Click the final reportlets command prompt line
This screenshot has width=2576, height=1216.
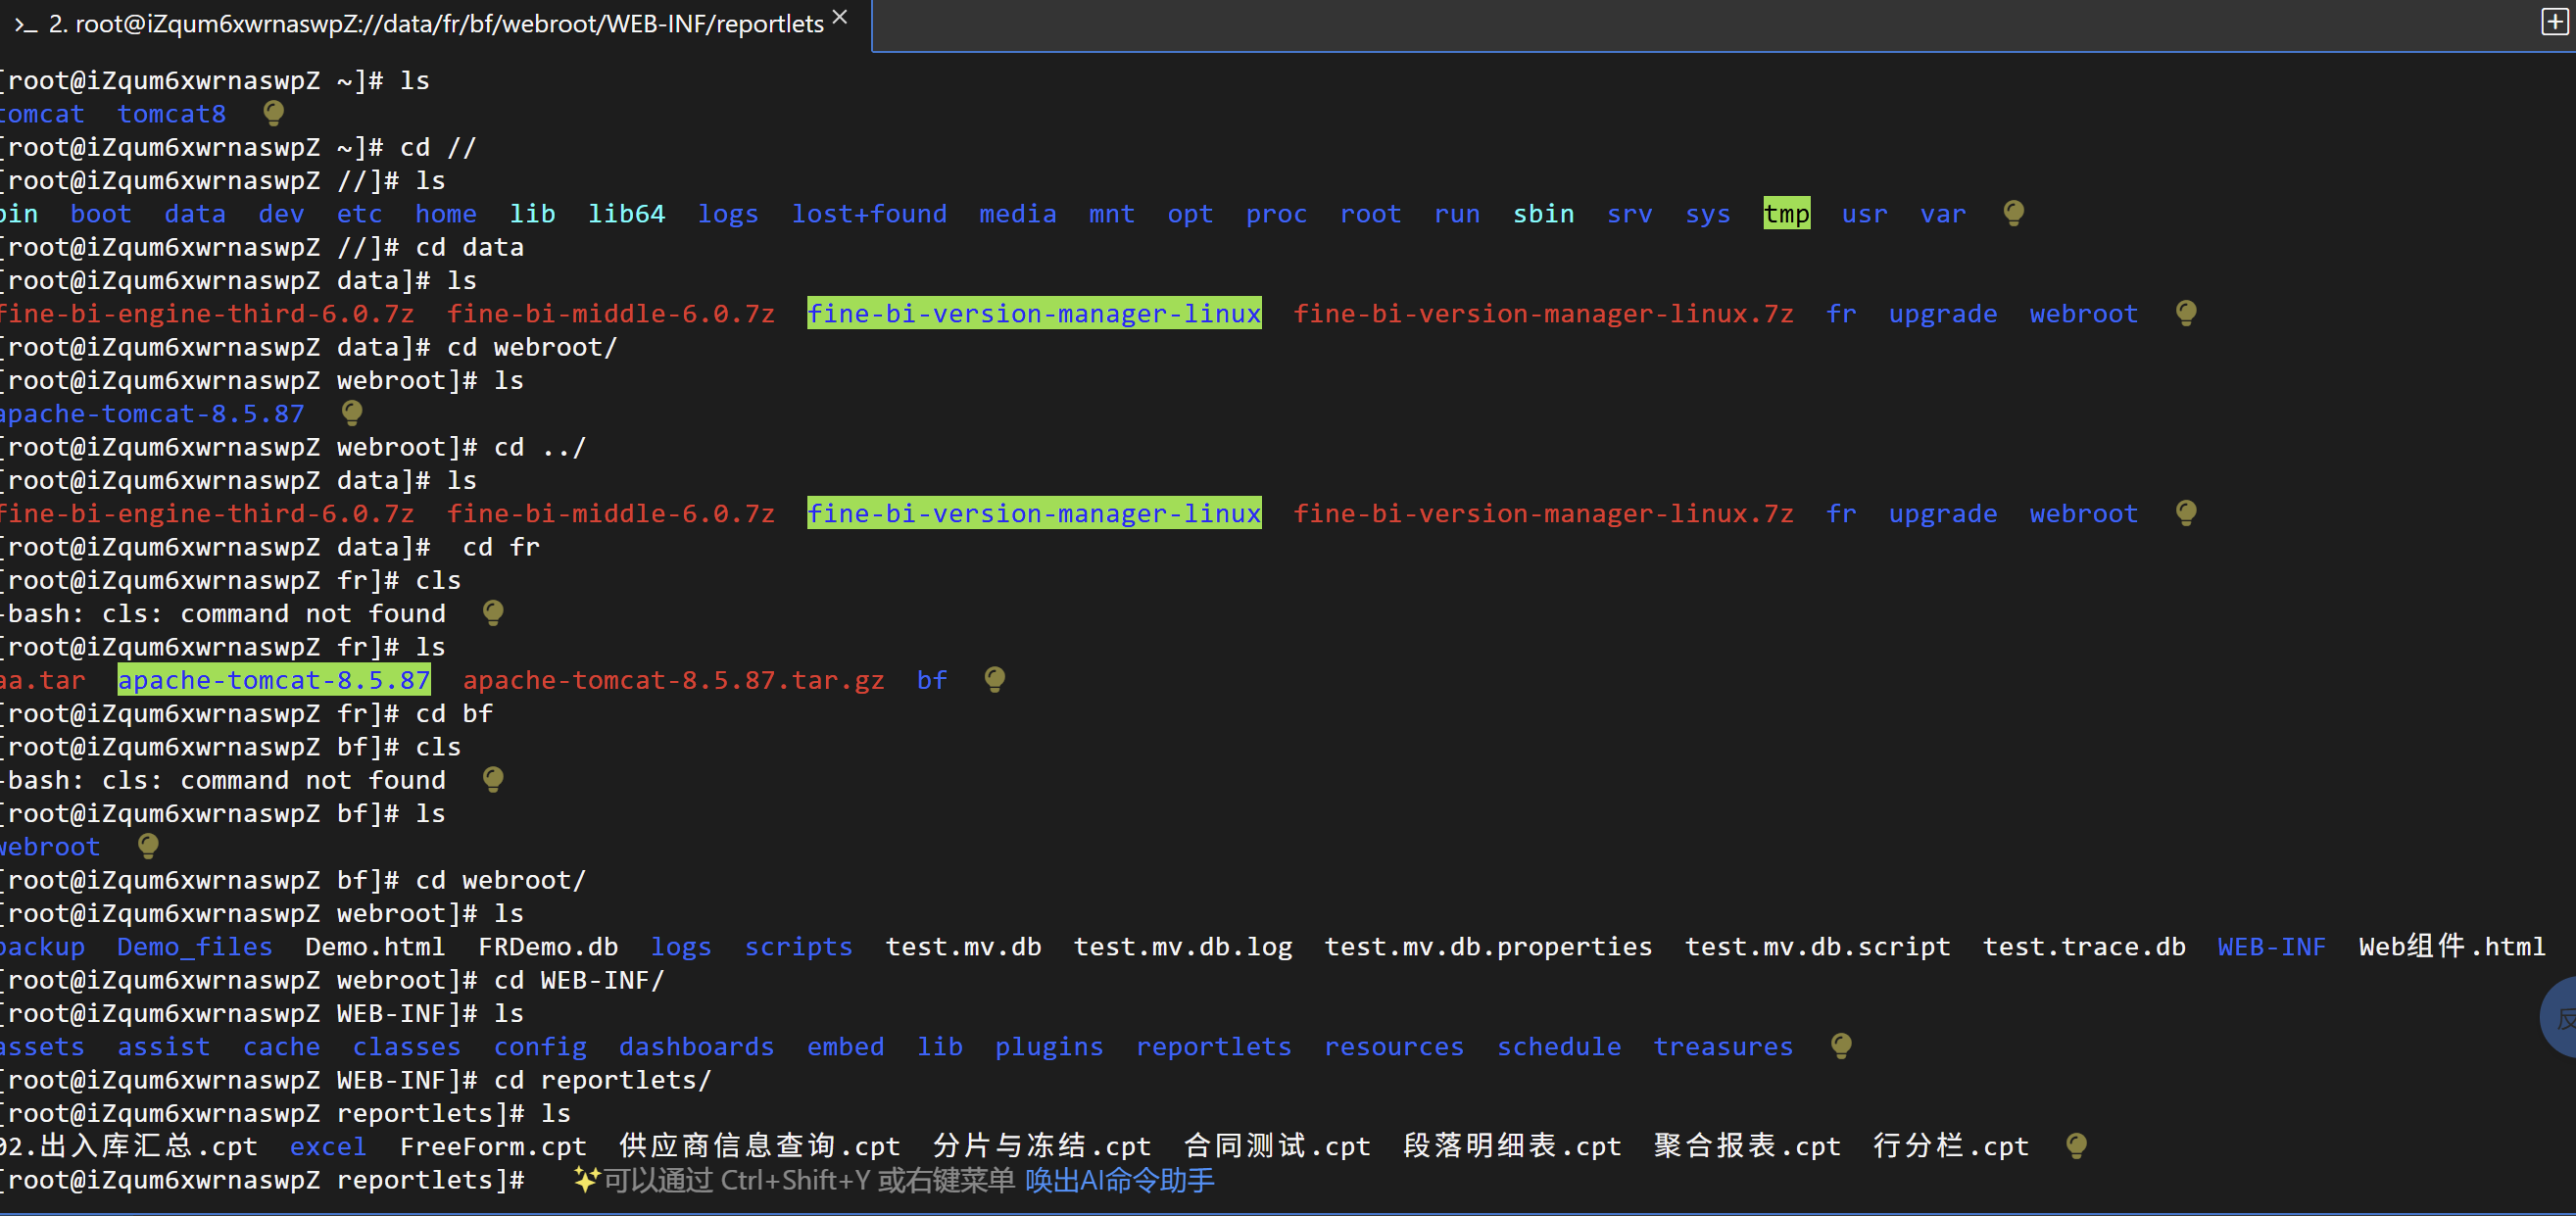pyautogui.click(x=262, y=1180)
